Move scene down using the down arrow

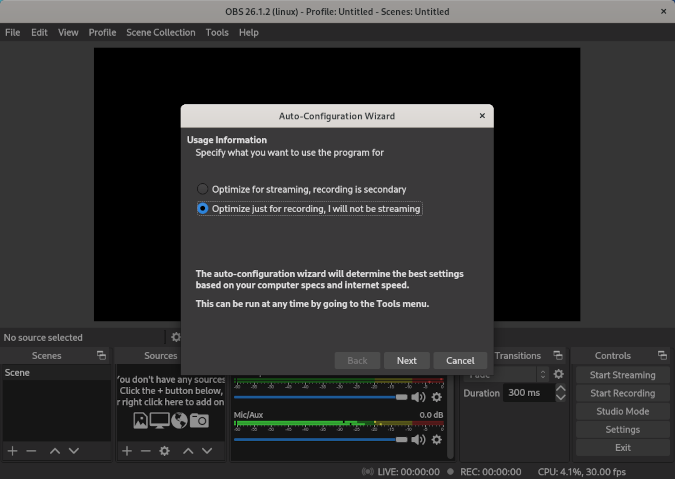[x=76, y=451]
